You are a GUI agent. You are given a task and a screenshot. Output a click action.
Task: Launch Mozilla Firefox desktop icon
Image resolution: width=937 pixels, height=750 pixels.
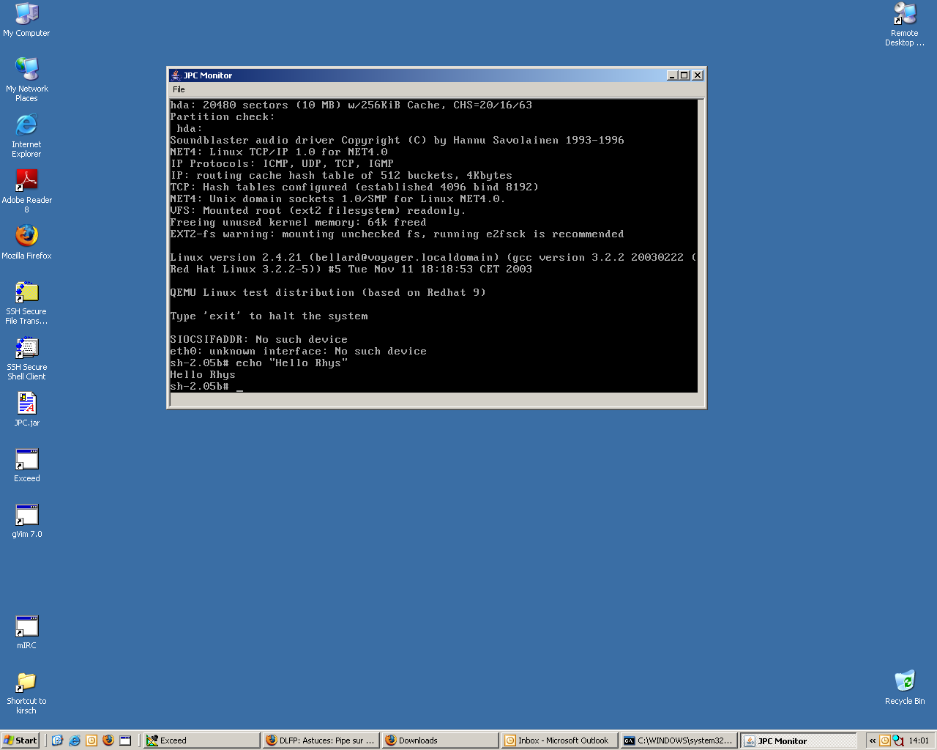(x=26, y=237)
